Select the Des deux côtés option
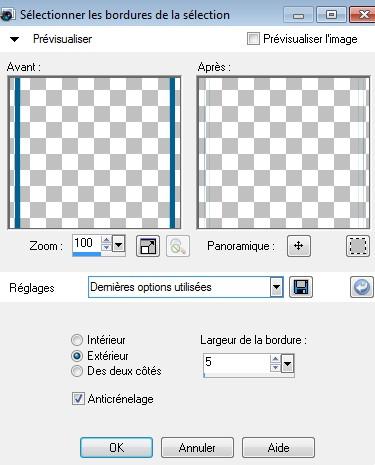The image size is (375, 465). pyautogui.click(x=77, y=371)
